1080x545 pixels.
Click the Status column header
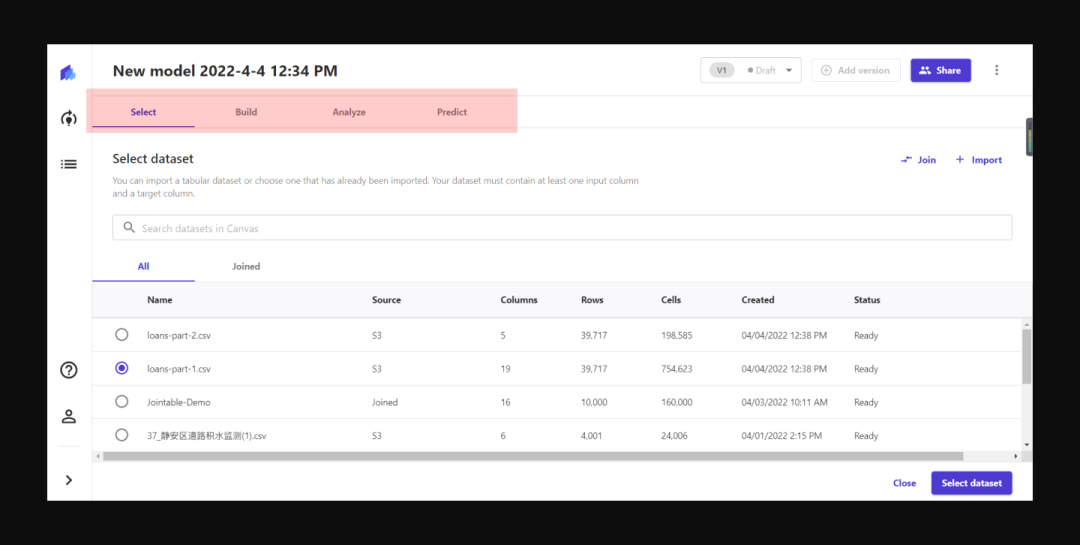867,300
